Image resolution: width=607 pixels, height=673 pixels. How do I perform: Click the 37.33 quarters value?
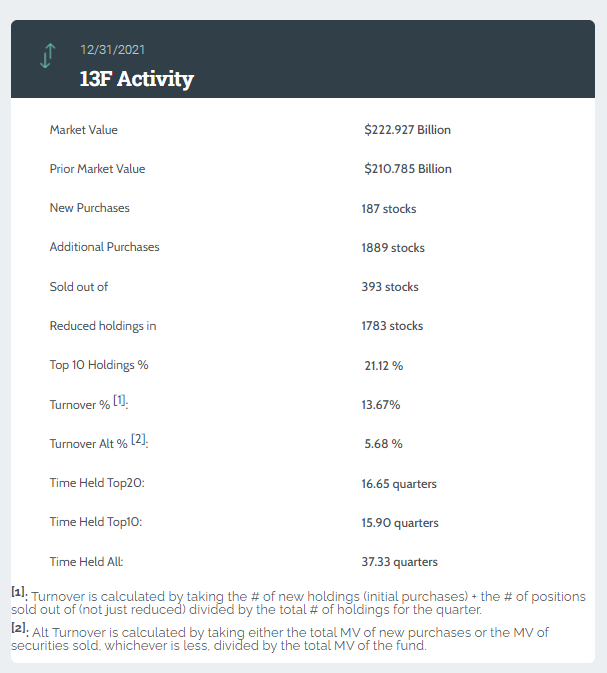[x=399, y=562]
